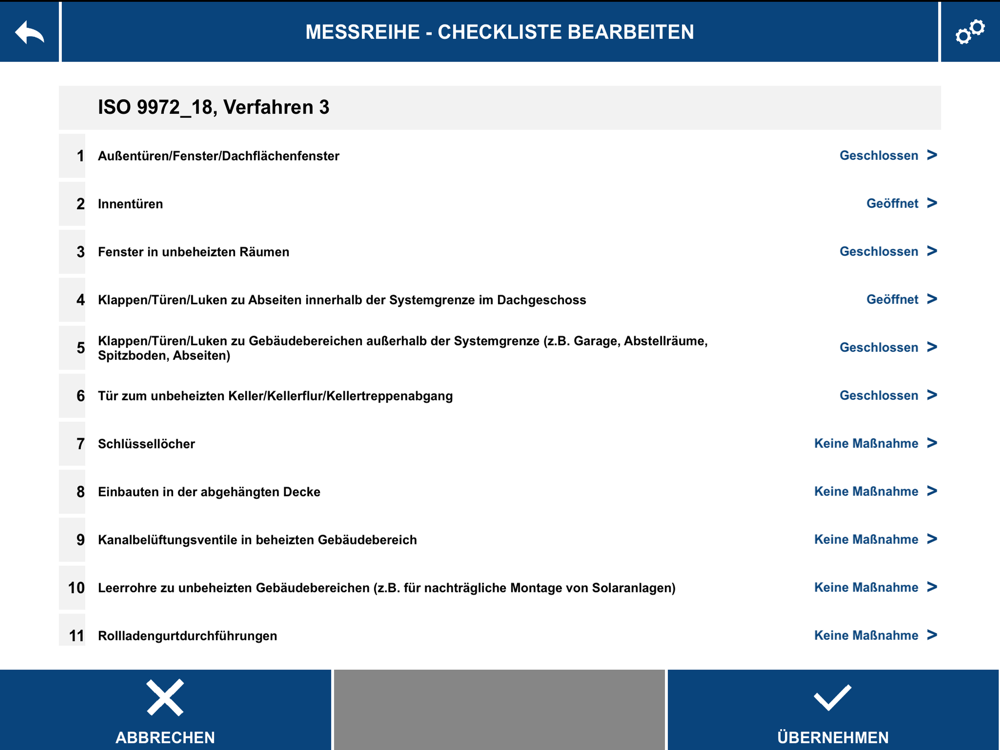Select the Innentüren row label

click(x=130, y=204)
